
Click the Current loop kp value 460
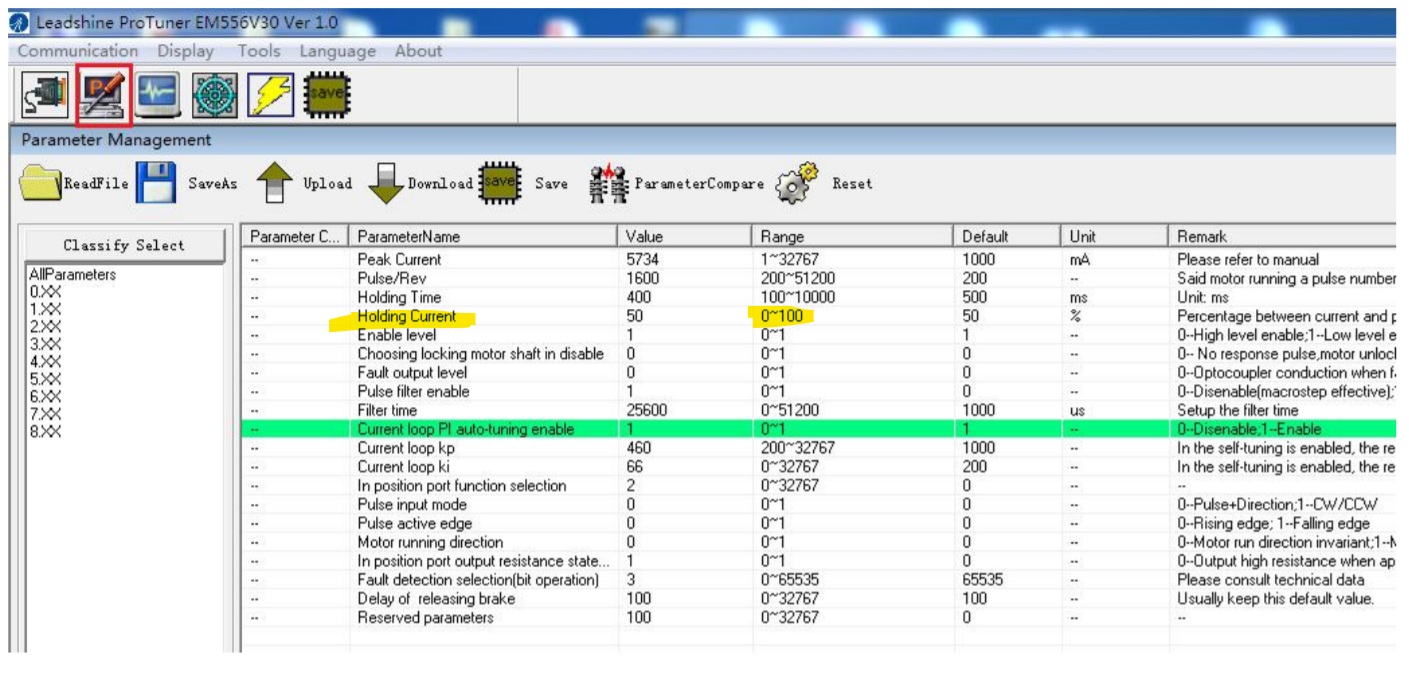[638, 448]
